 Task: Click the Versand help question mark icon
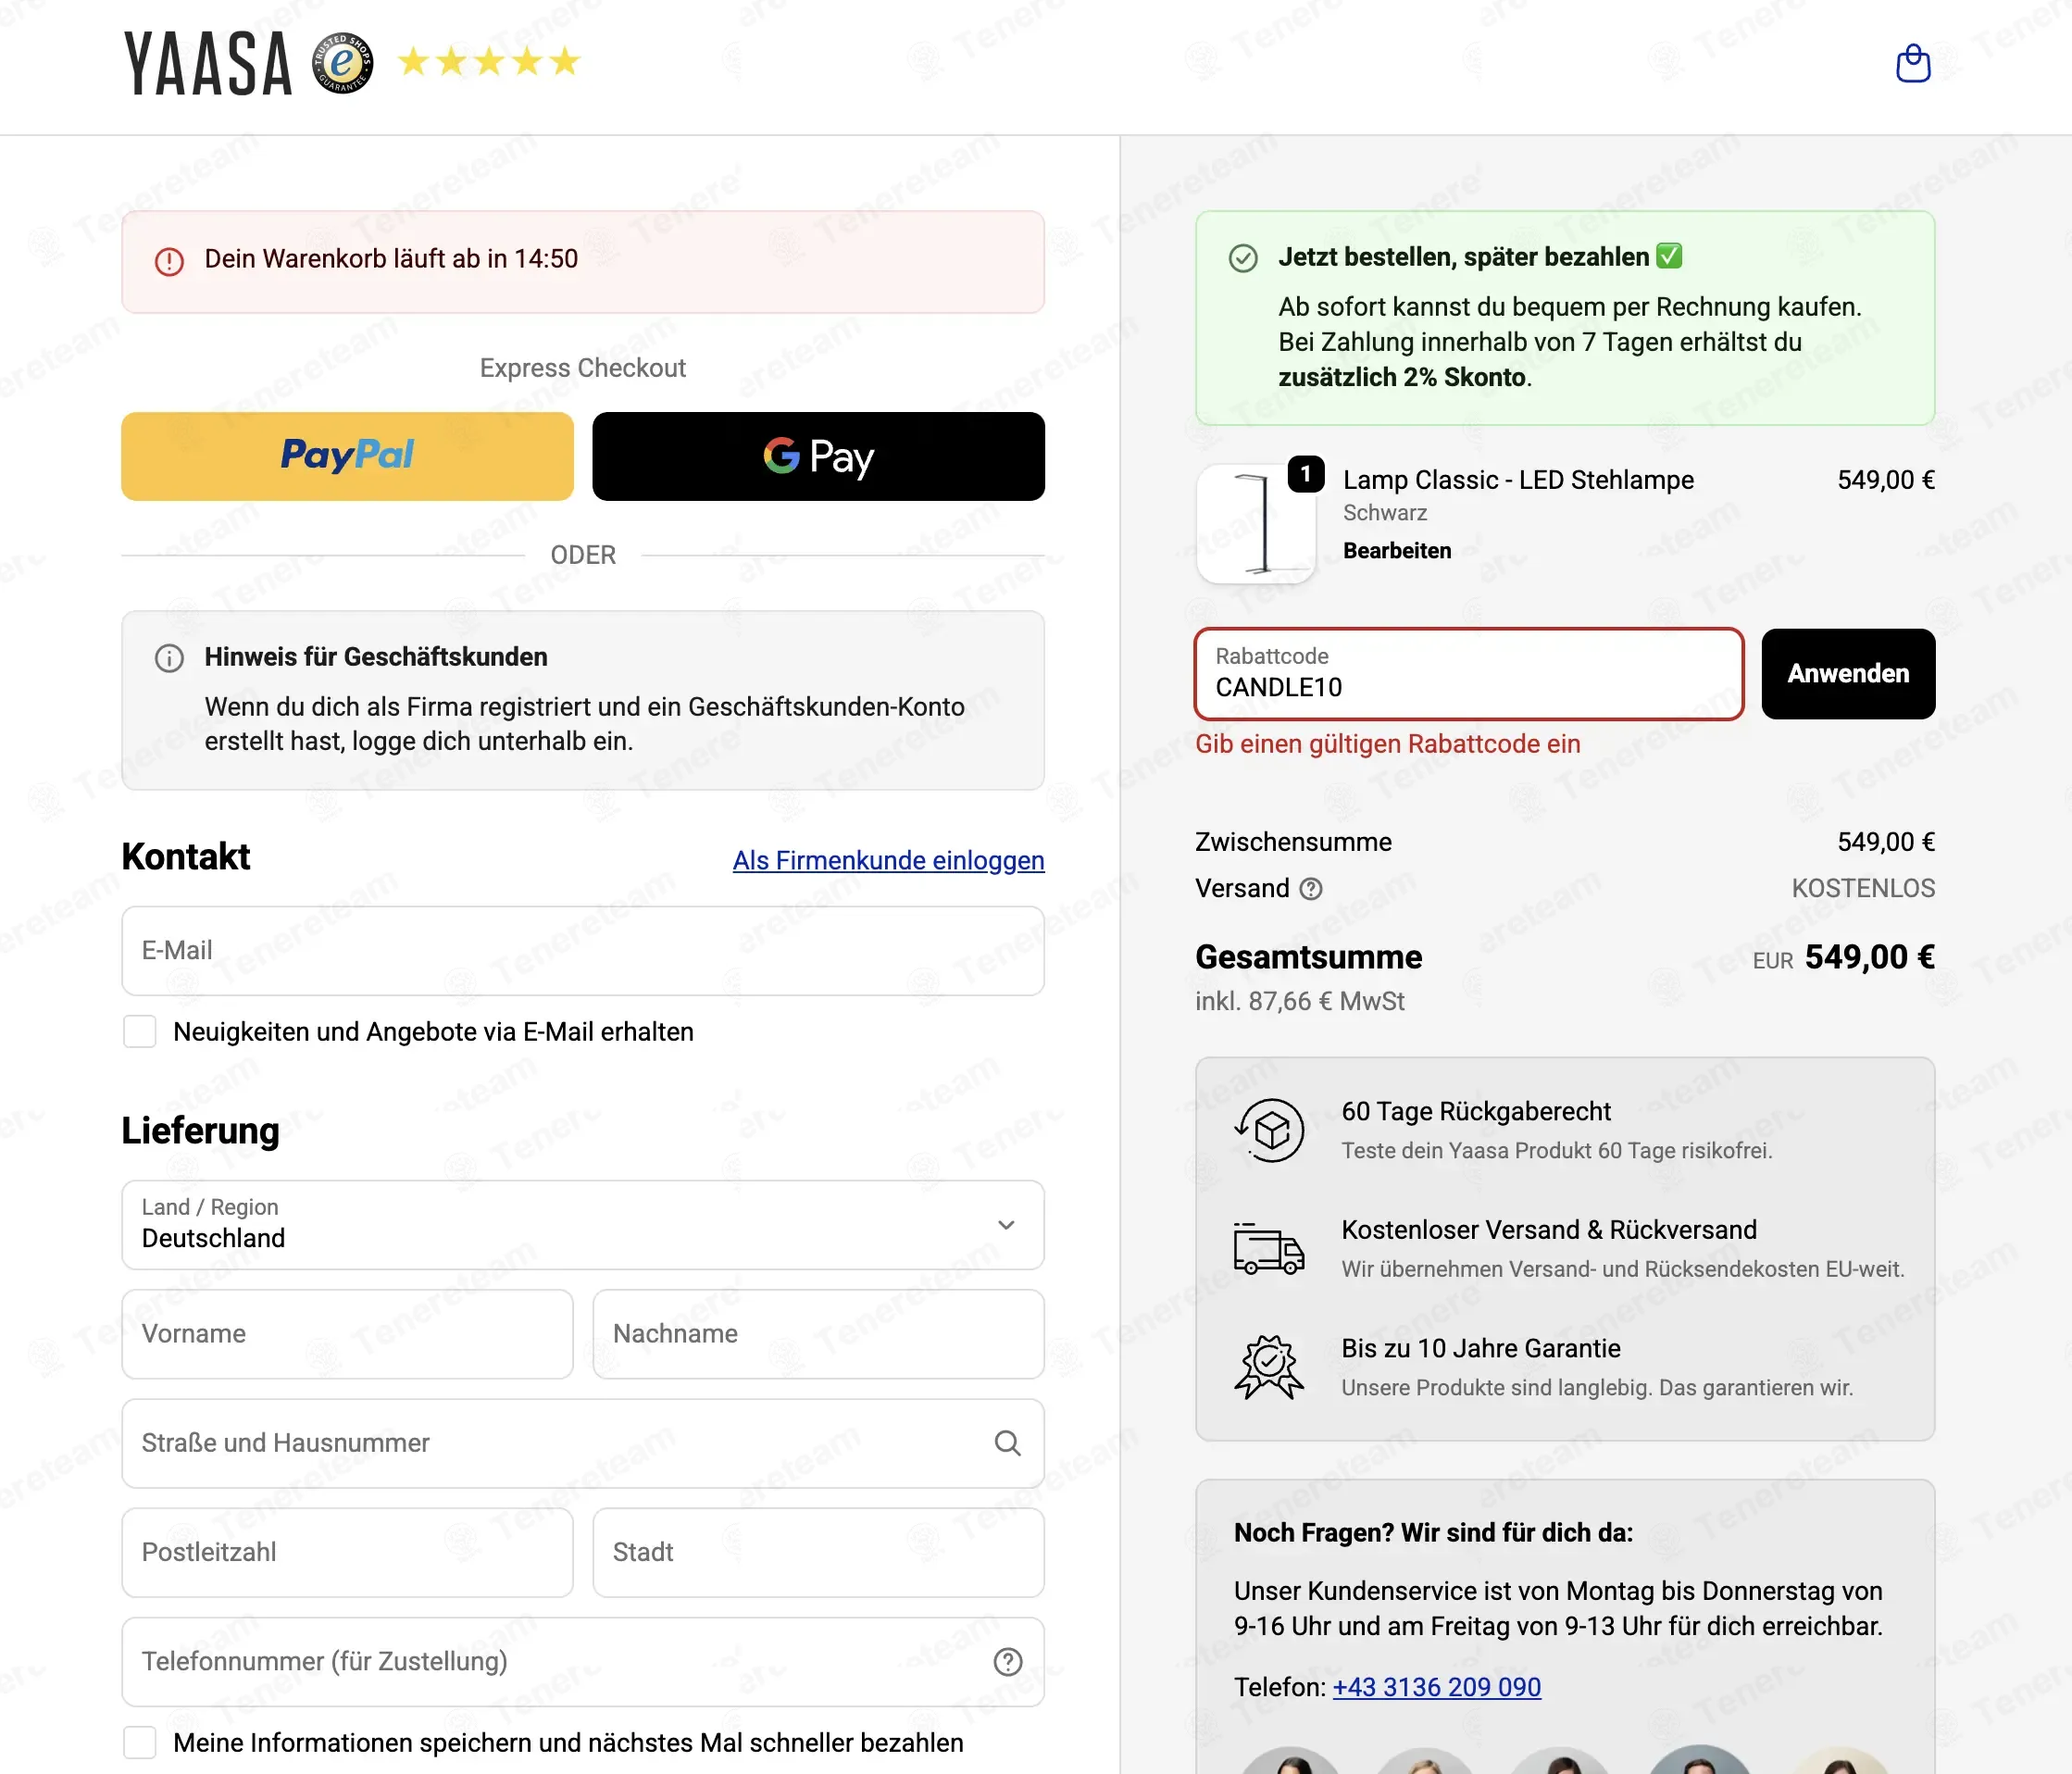pyautogui.click(x=1310, y=888)
